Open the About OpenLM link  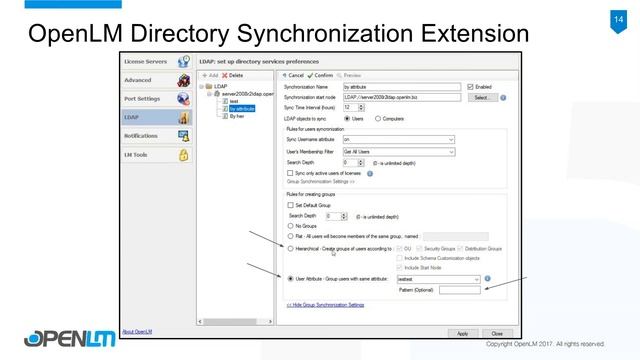pos(137,331)
